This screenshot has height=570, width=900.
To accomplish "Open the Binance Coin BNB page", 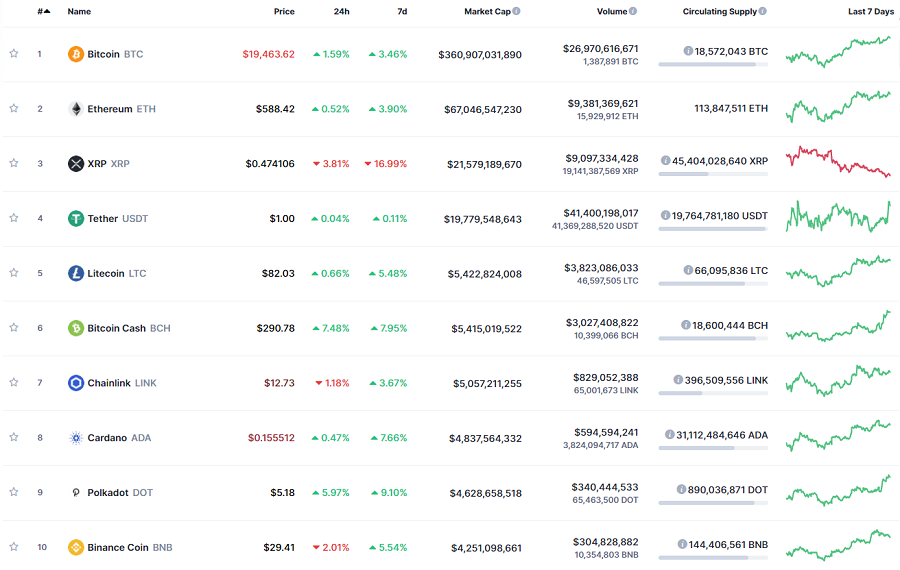I will tap(130, 547).
